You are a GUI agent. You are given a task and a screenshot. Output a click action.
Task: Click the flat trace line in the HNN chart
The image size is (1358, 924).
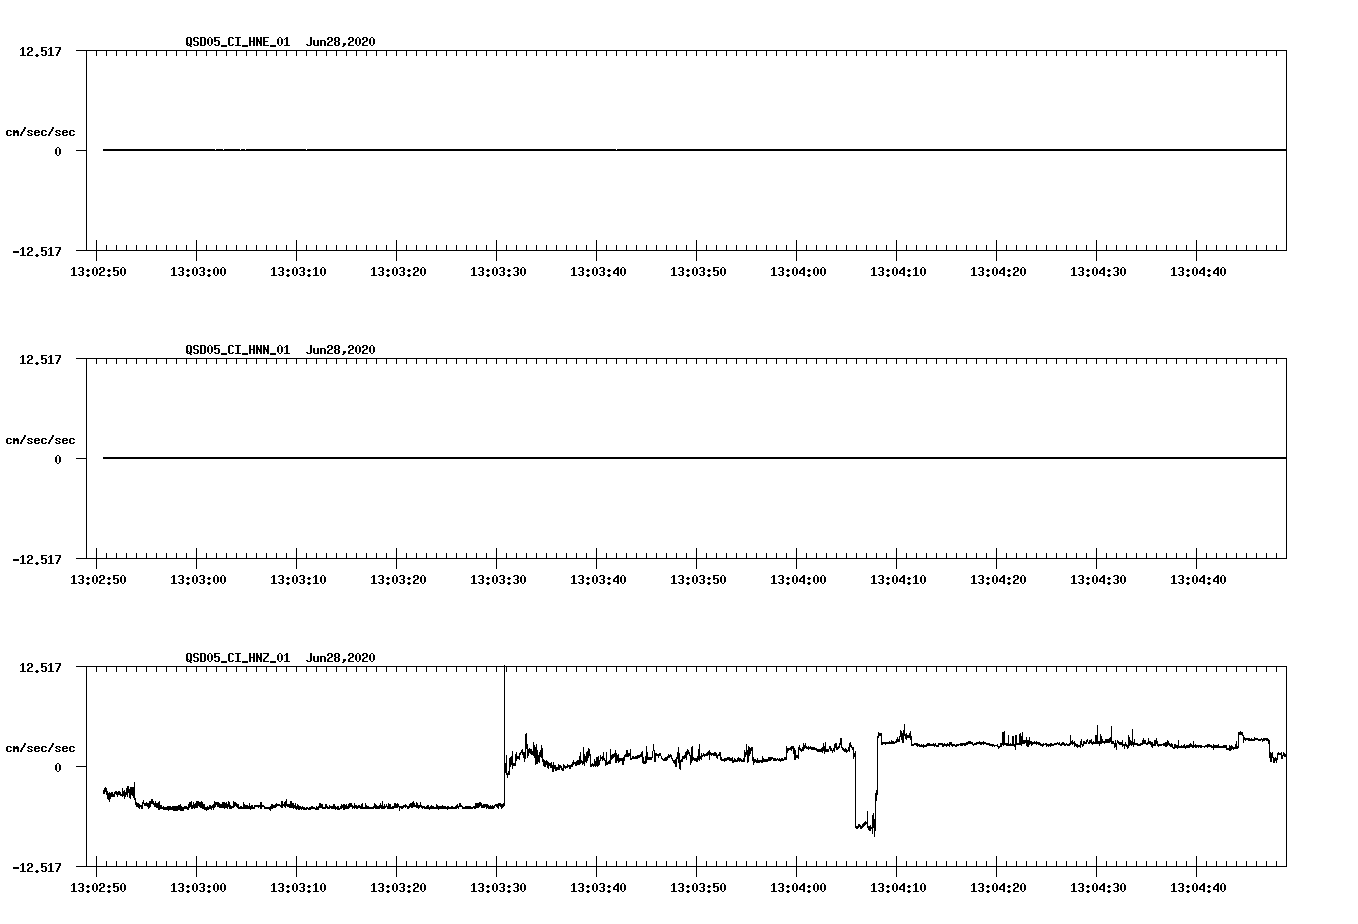(x=694, y=458)
